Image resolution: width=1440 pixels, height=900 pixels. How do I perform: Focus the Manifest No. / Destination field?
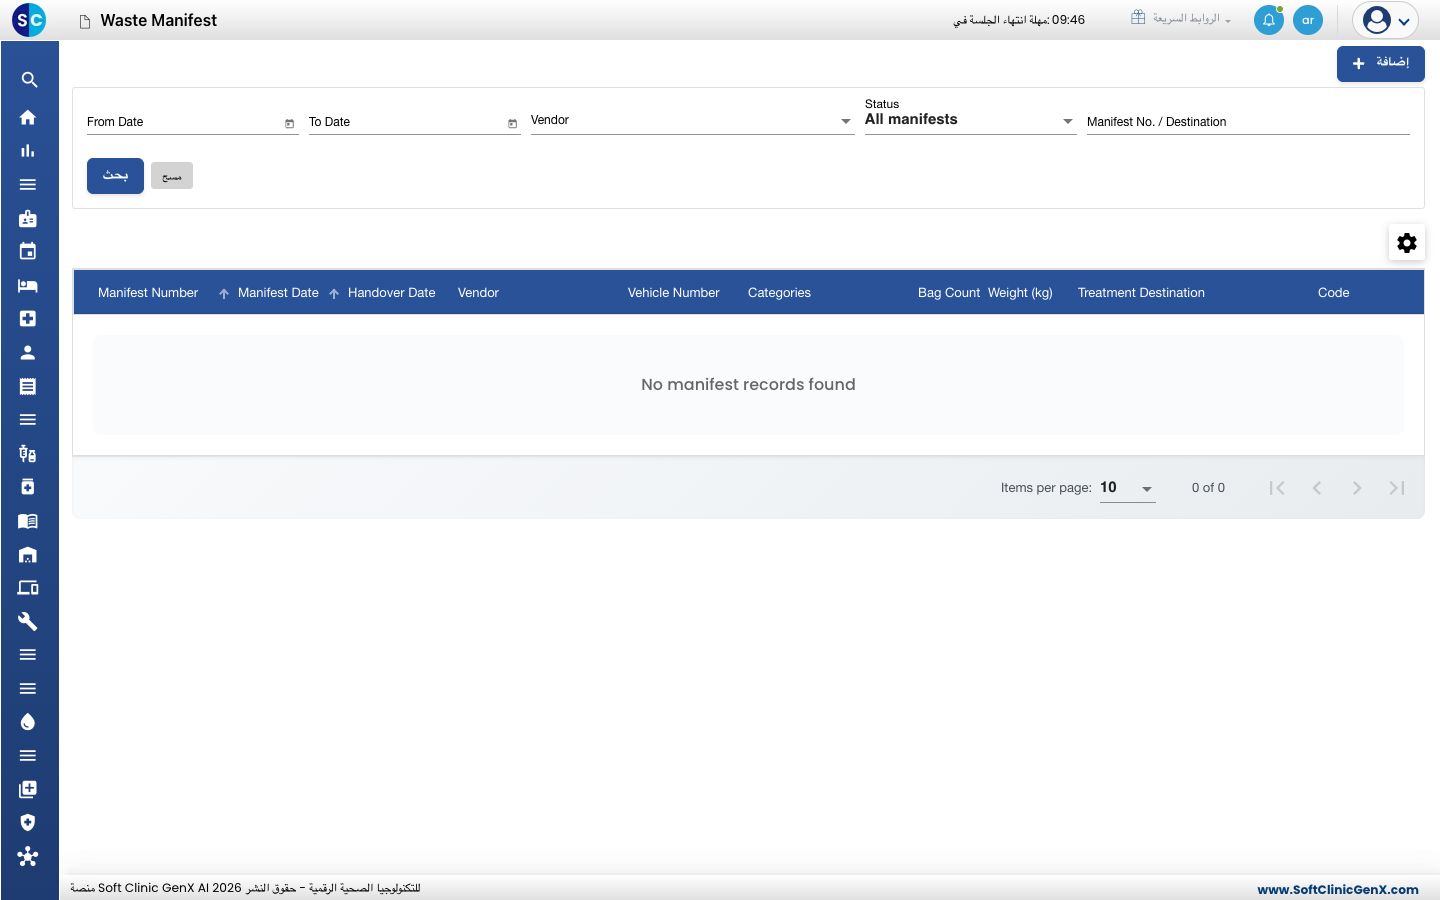coord(1248,122)
